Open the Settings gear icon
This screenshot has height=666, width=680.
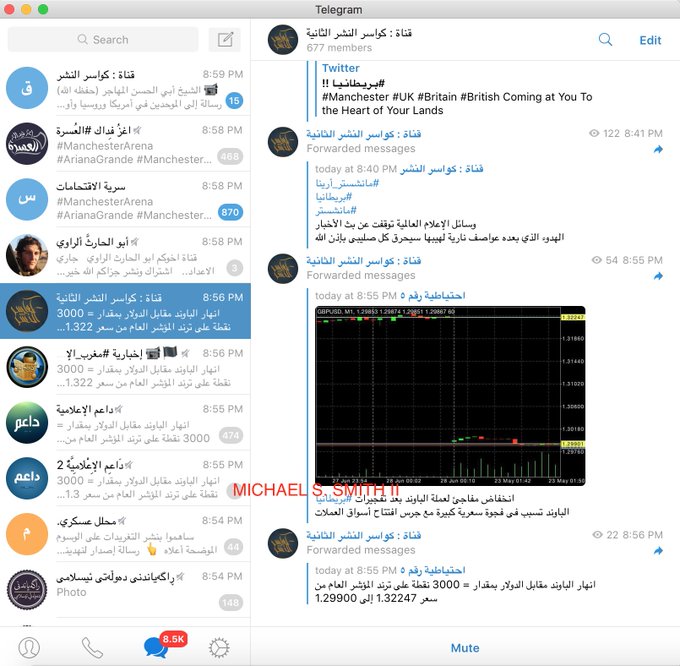click(x=219, y=648)
